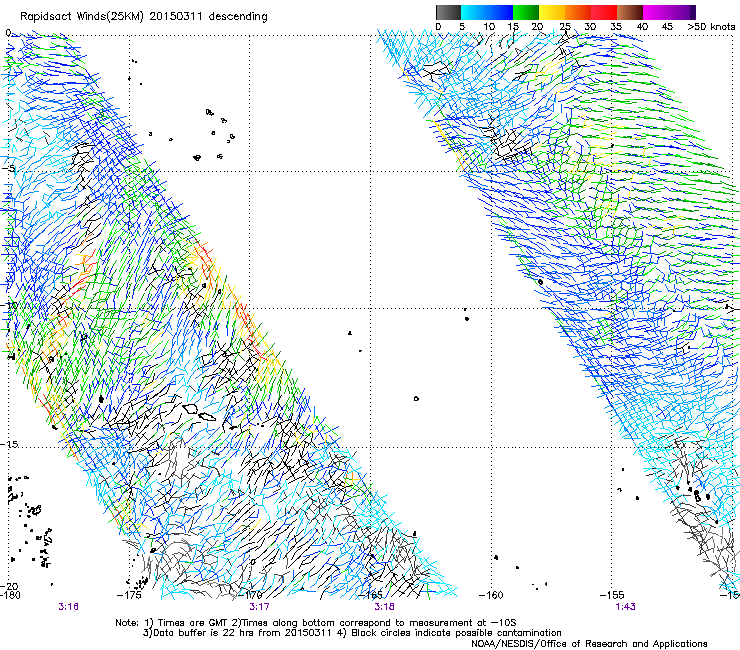Viewport: 740px width, 650px height.
Task: Click the purple '3:18' swath time
Action: pyautogui.click(x=385, y=607)
